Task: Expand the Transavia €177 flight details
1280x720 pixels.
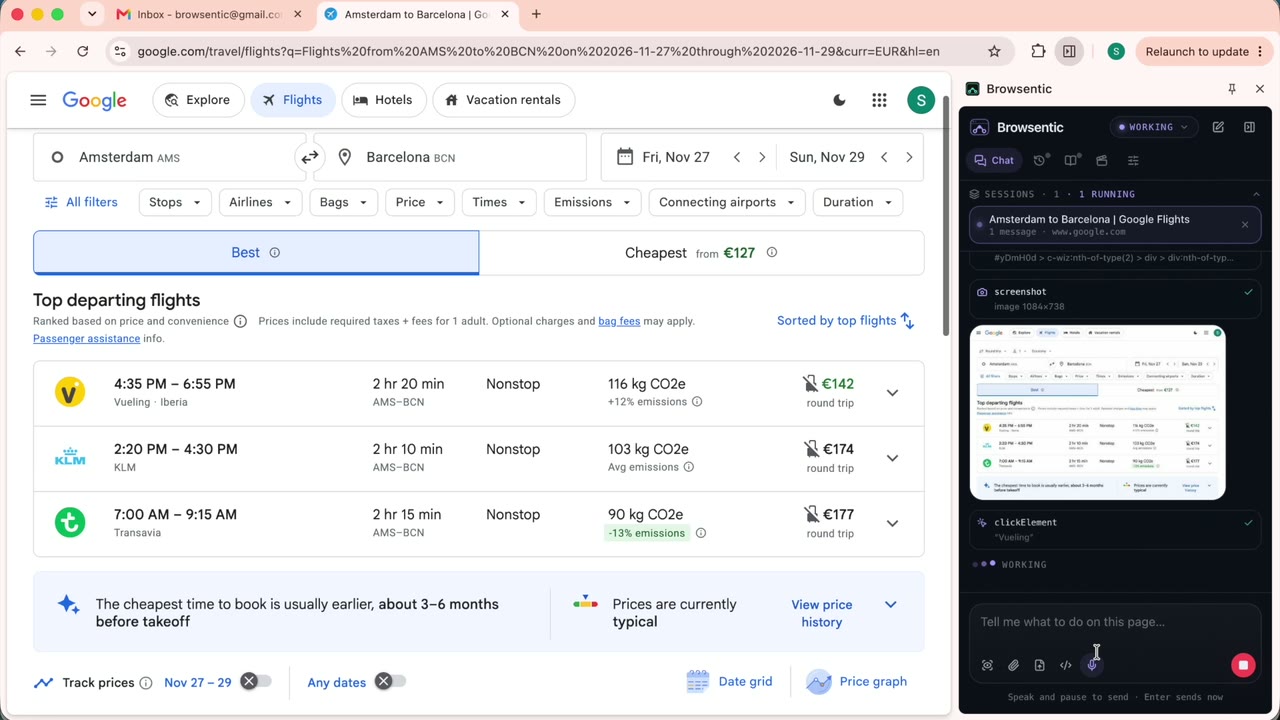Action: 892,523
